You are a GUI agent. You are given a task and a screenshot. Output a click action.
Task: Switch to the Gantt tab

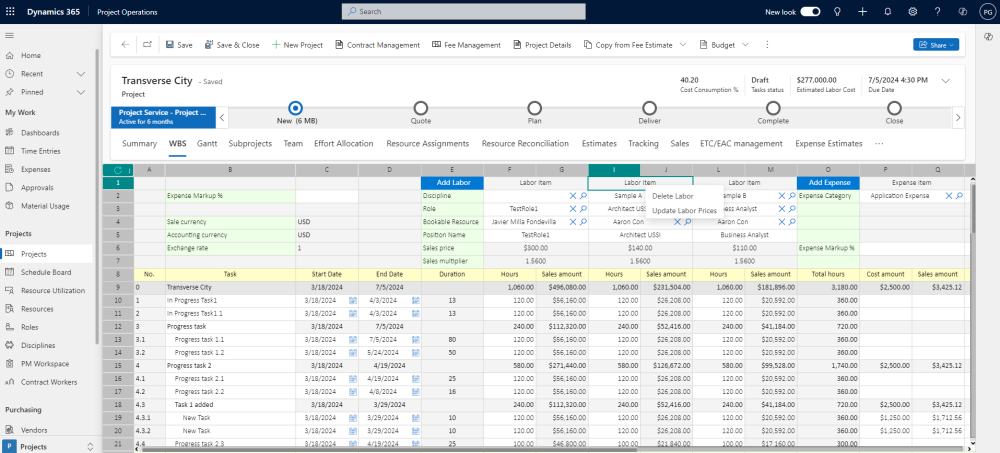207,144
